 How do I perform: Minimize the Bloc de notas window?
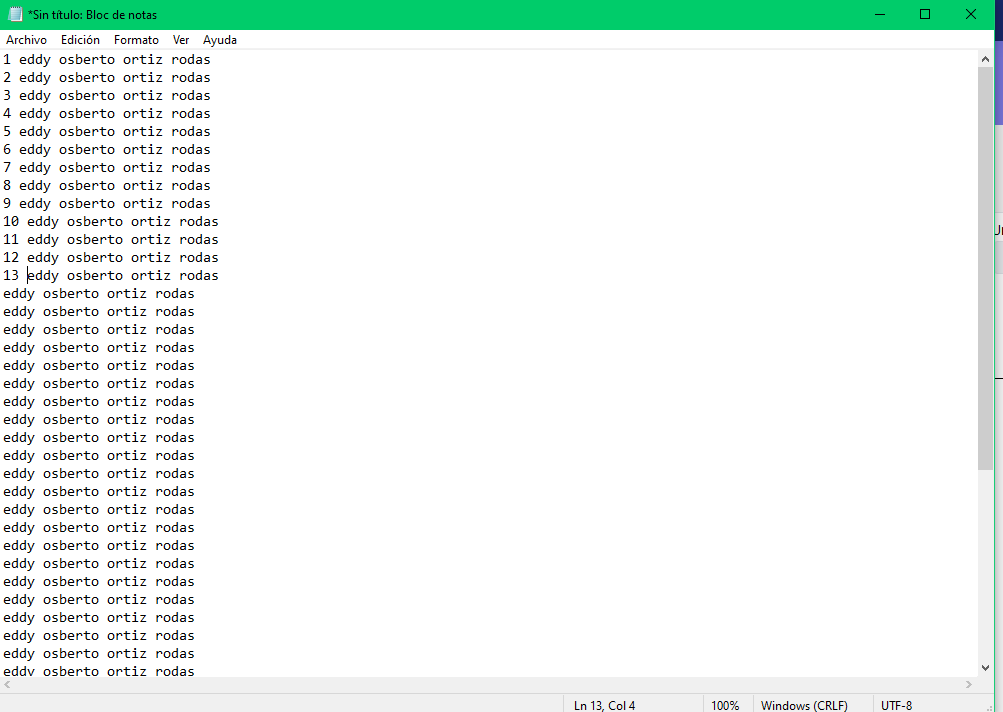pos(880,14)
